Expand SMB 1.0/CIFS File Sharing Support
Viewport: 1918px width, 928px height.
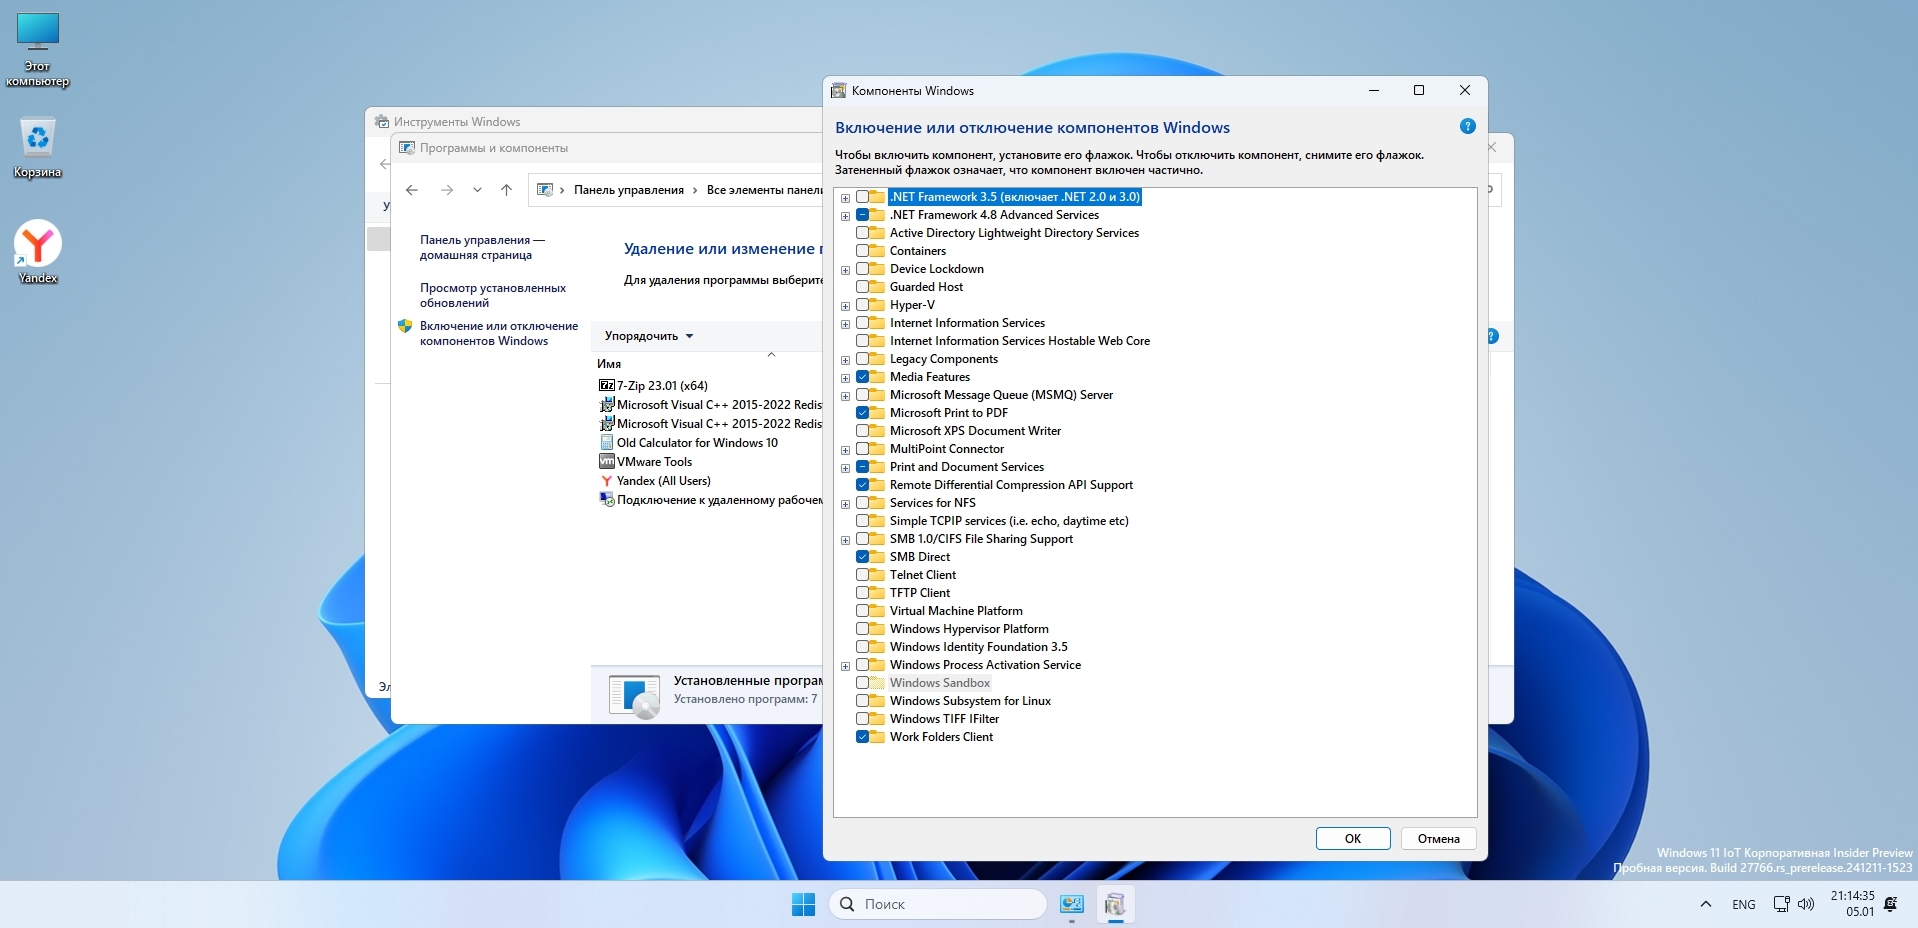(x=845, y=540)
